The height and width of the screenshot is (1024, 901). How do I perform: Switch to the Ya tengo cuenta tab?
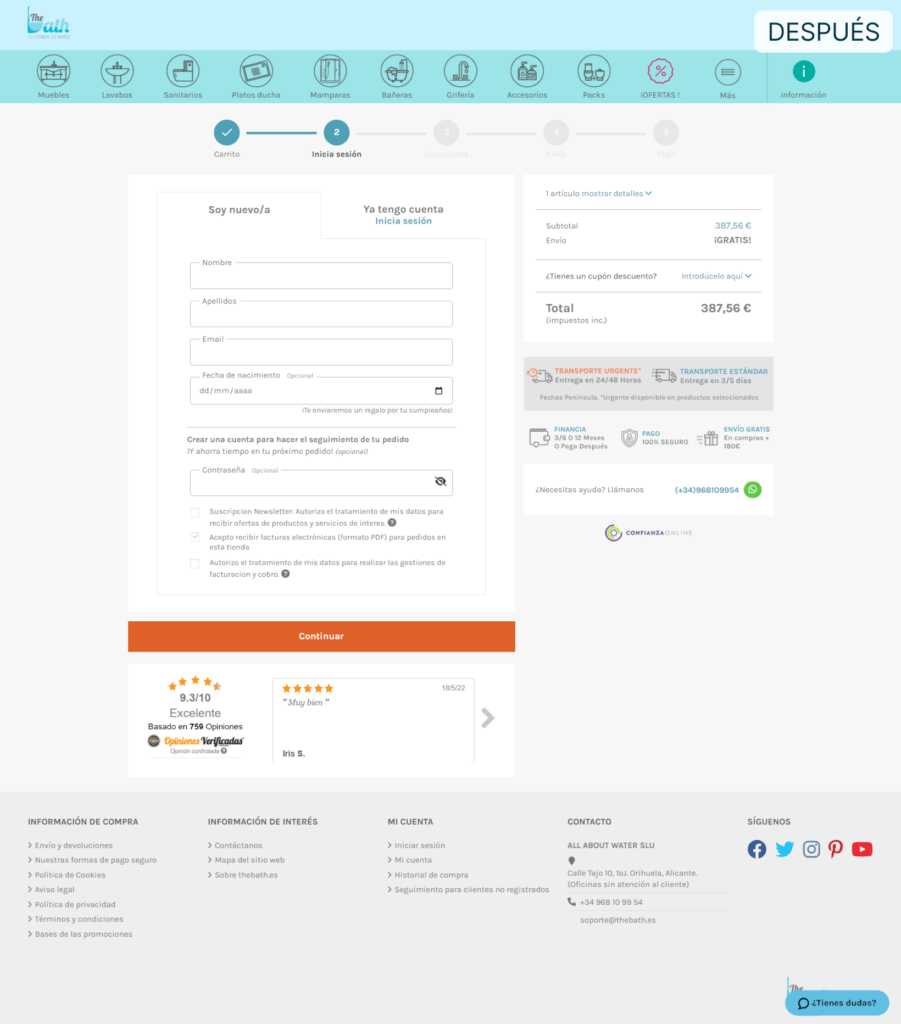click(x=403, y=214)
